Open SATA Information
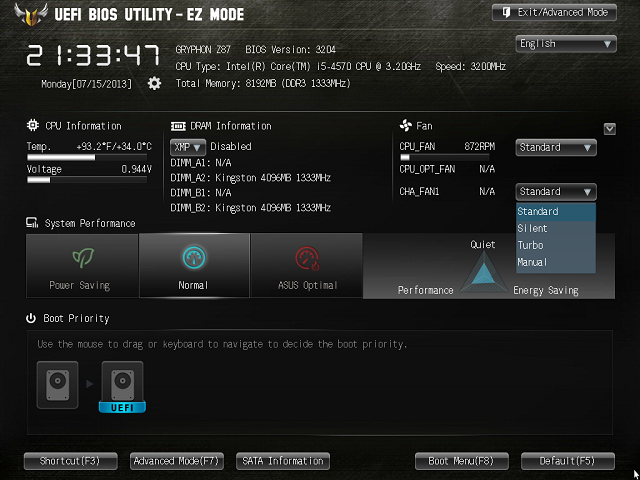This screenshot has height=480, width=640. (283, 461)
